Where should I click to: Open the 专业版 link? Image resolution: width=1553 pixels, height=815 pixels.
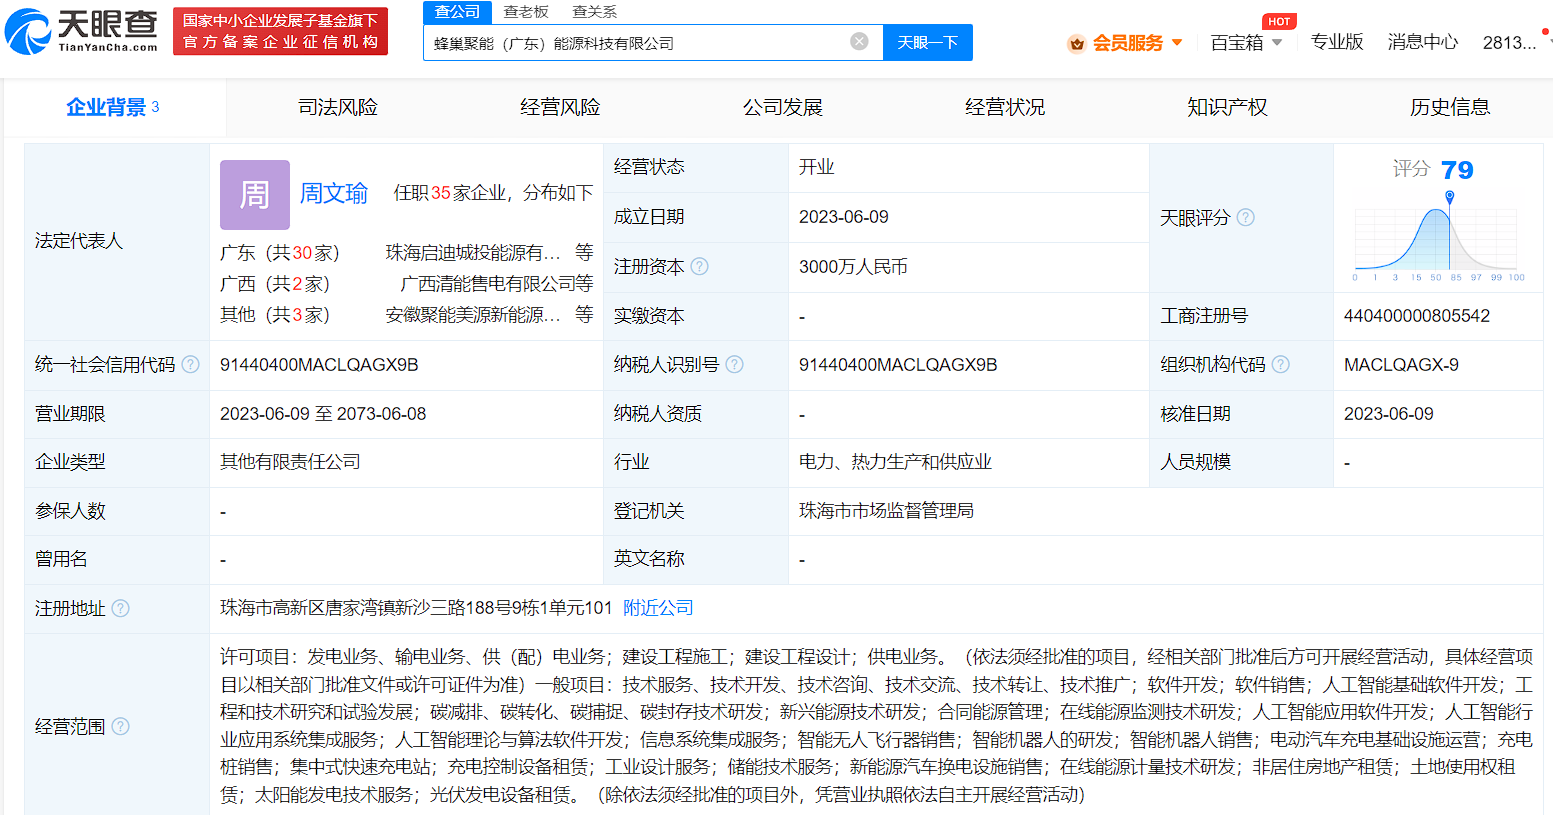click(x=1337, y=42)
